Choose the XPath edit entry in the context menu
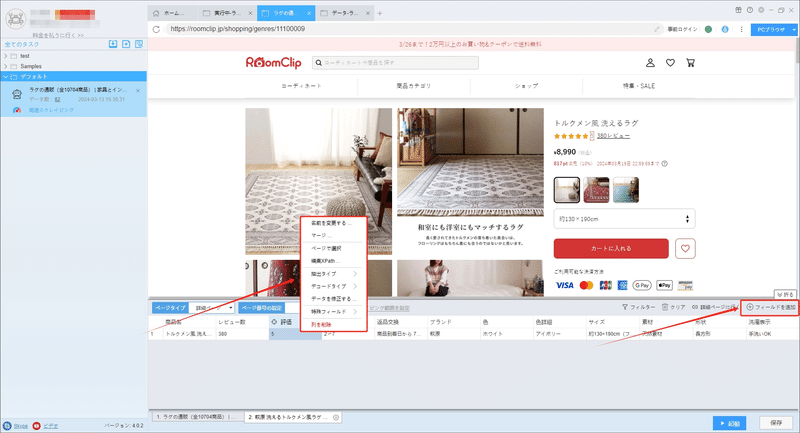The height and width of the screenshot is (433, 800). [334, 261]
